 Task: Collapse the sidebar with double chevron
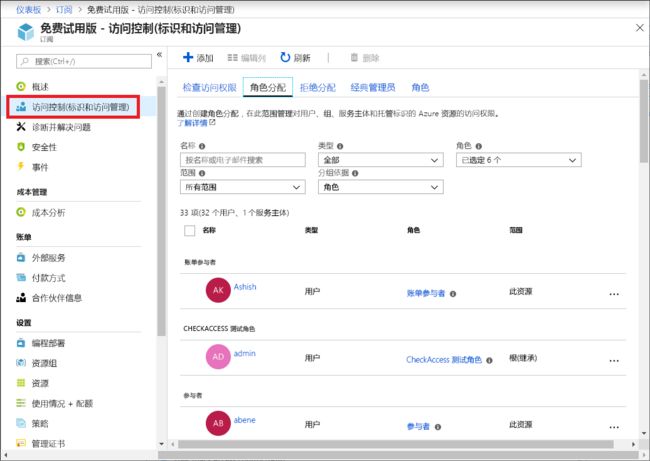[159, 55]
